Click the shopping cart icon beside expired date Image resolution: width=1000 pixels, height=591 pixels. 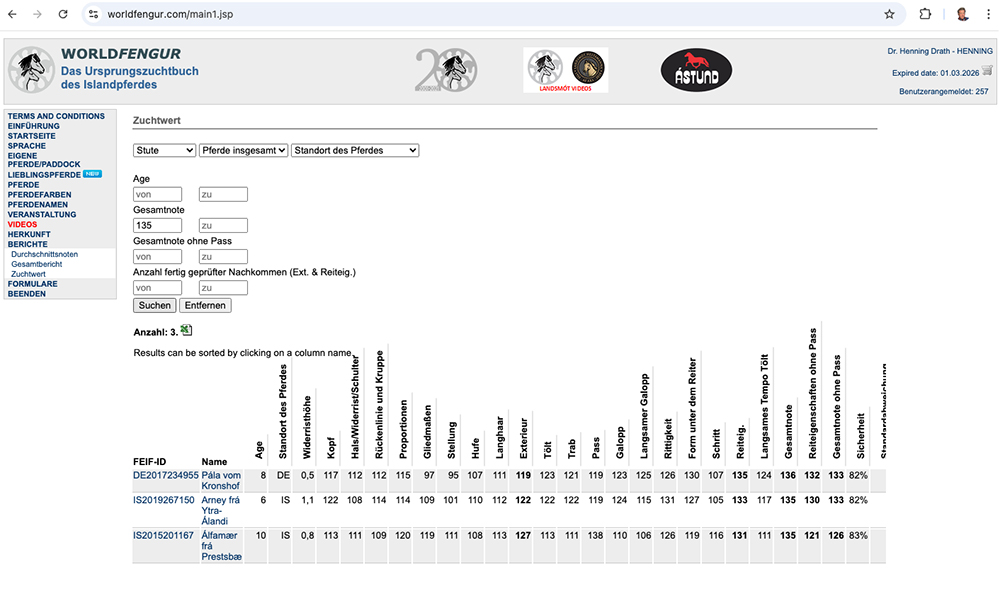pos(987,71)
